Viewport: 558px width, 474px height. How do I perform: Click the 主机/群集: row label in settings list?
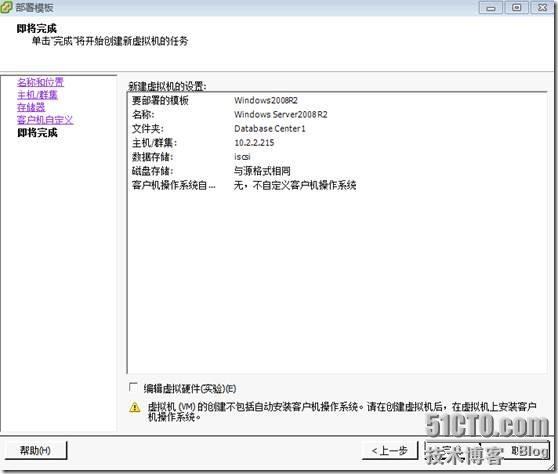point(154,143)
